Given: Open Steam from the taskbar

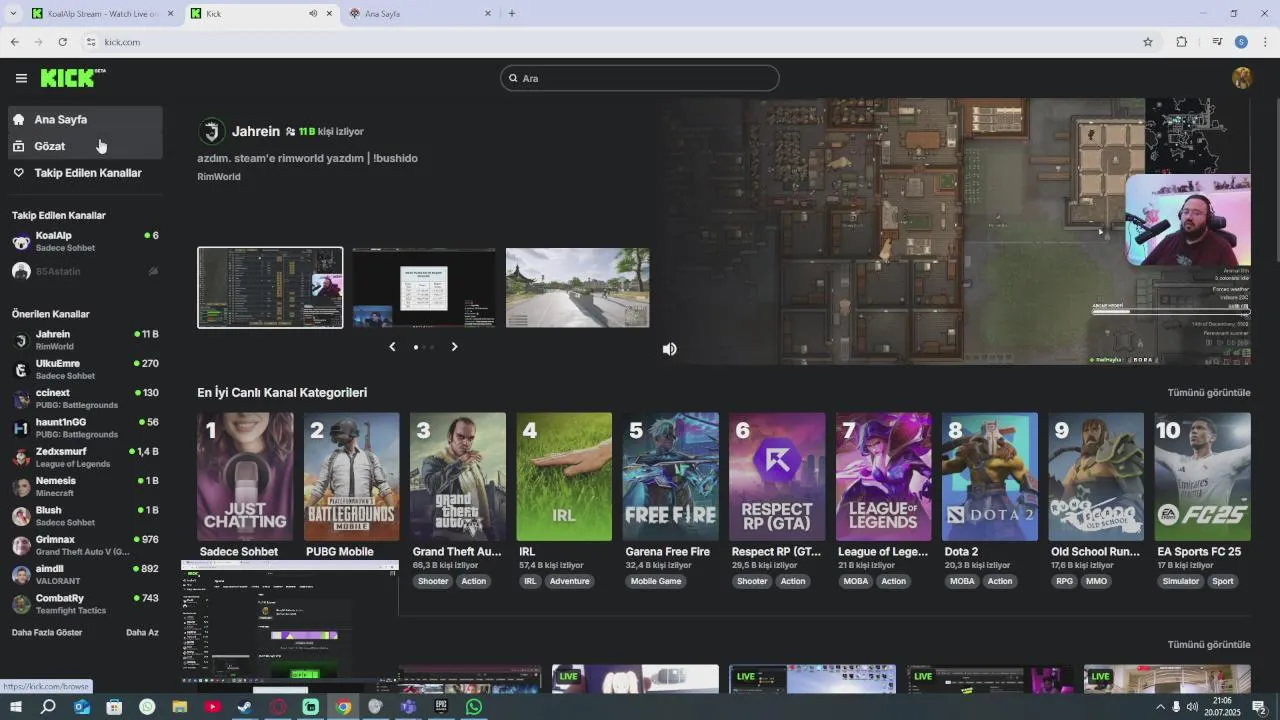Looking at the screenshot, I should pos(245,707).
